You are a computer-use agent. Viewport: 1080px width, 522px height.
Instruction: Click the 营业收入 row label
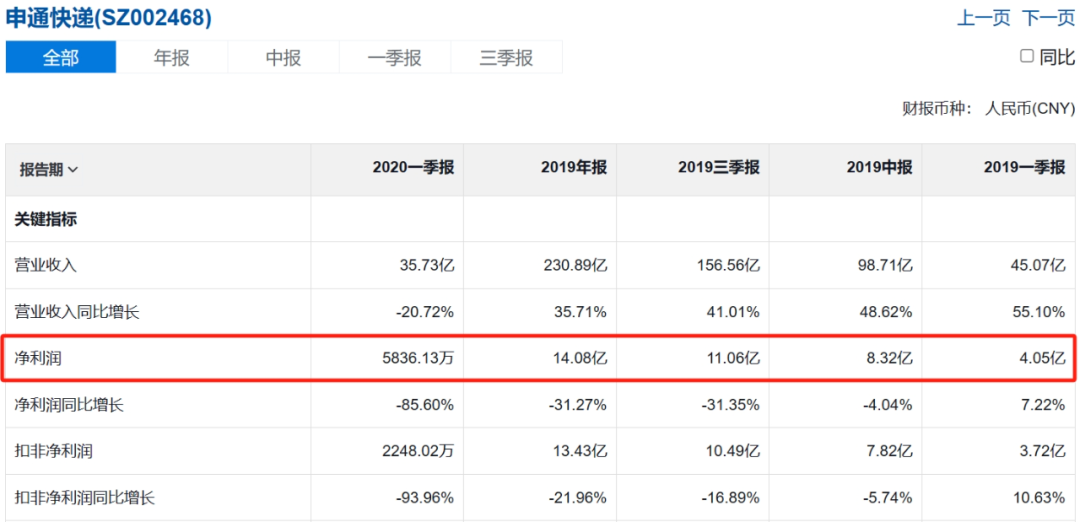coord(45,265)
